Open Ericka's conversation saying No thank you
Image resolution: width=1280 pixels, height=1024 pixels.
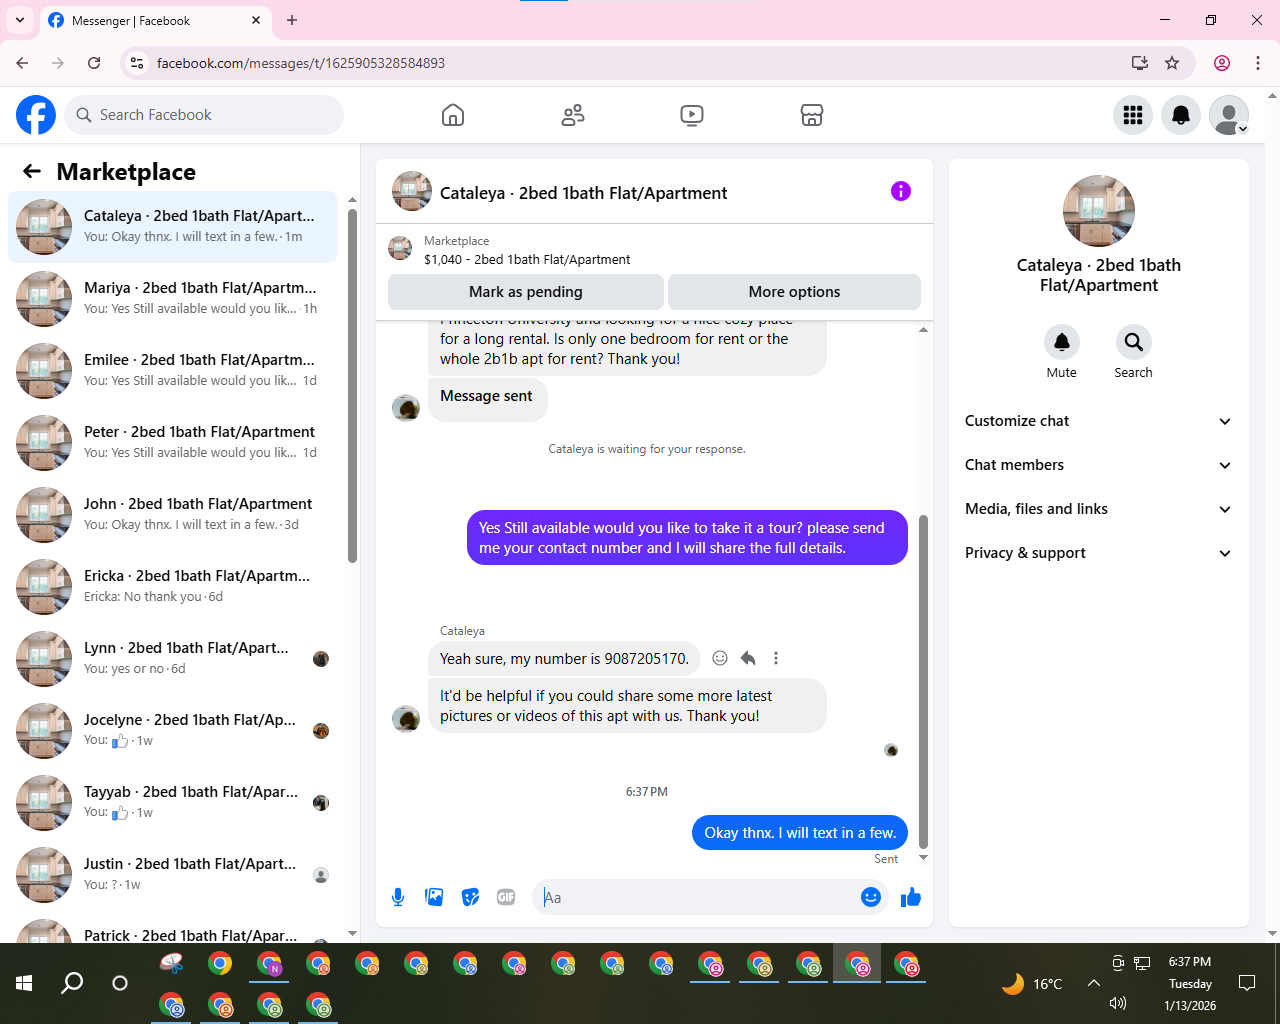pos(173,587)
